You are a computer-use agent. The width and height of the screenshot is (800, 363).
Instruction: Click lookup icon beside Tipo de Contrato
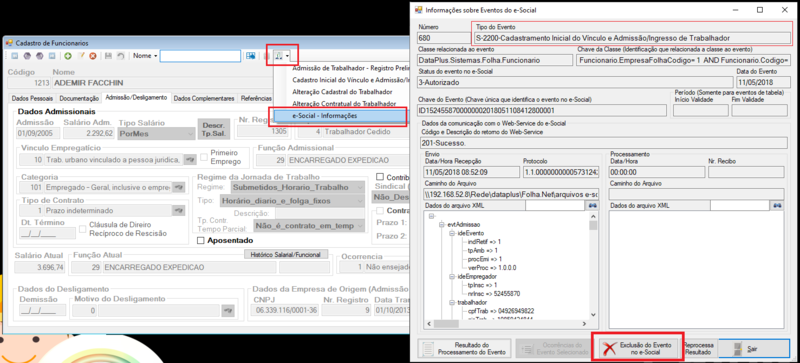[179, 210]
